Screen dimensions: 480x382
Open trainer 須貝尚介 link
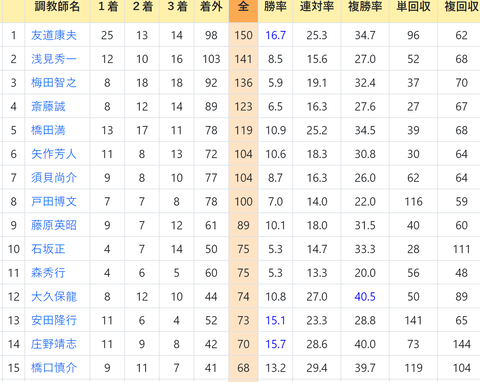54,178
